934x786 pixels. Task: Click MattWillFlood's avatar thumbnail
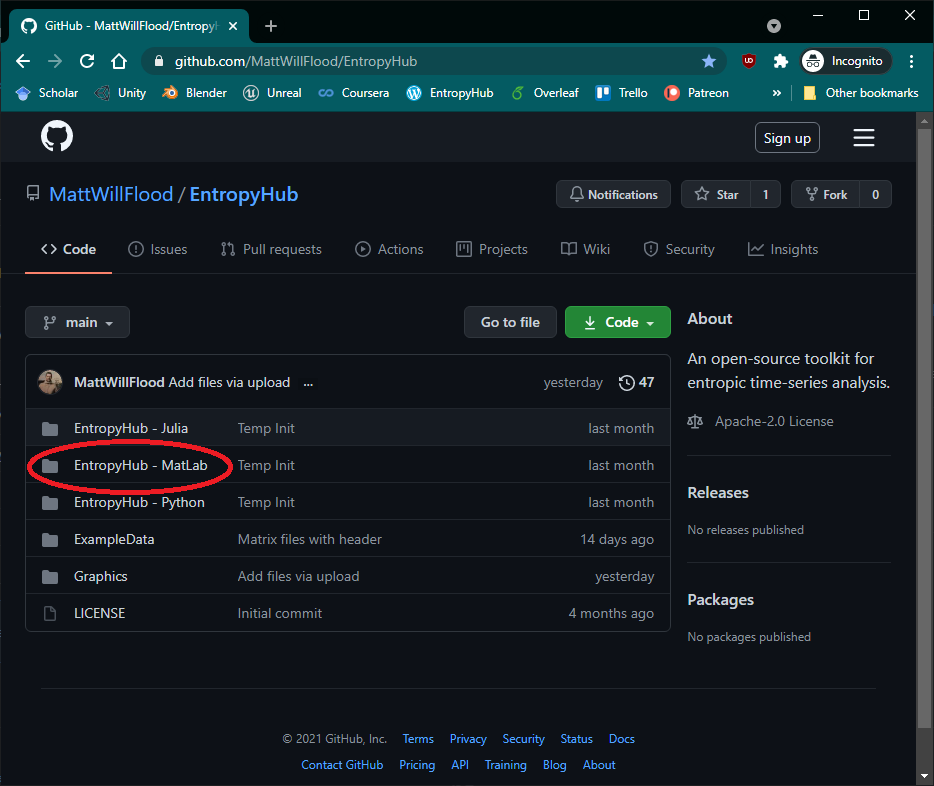(50, 382)
